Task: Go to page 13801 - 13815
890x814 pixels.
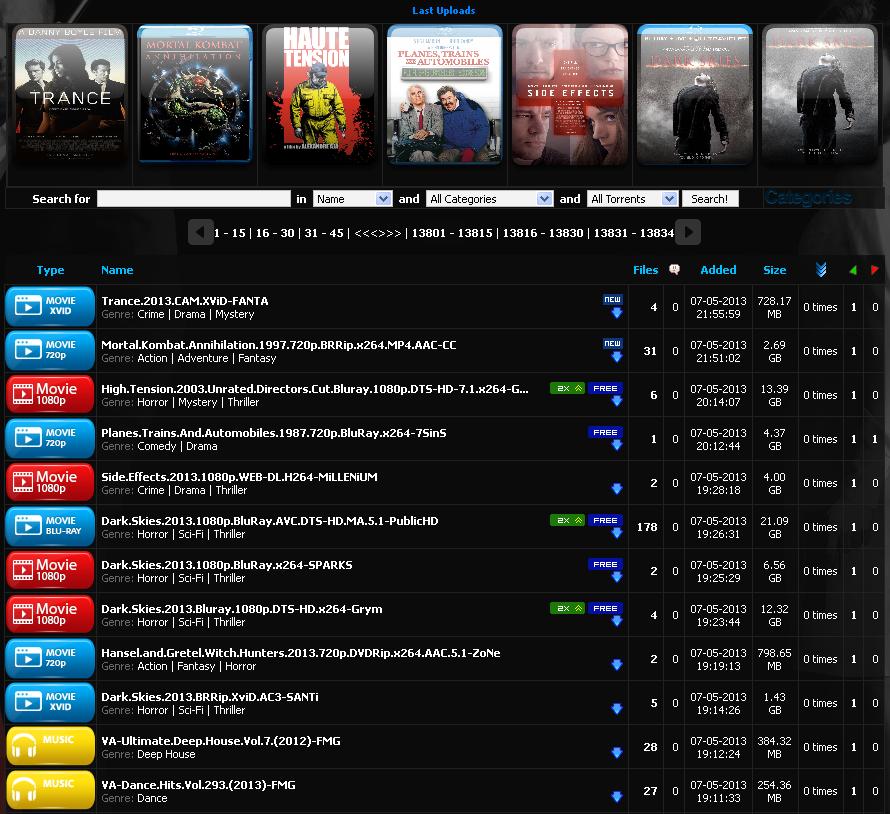Action: click(452, 233)
